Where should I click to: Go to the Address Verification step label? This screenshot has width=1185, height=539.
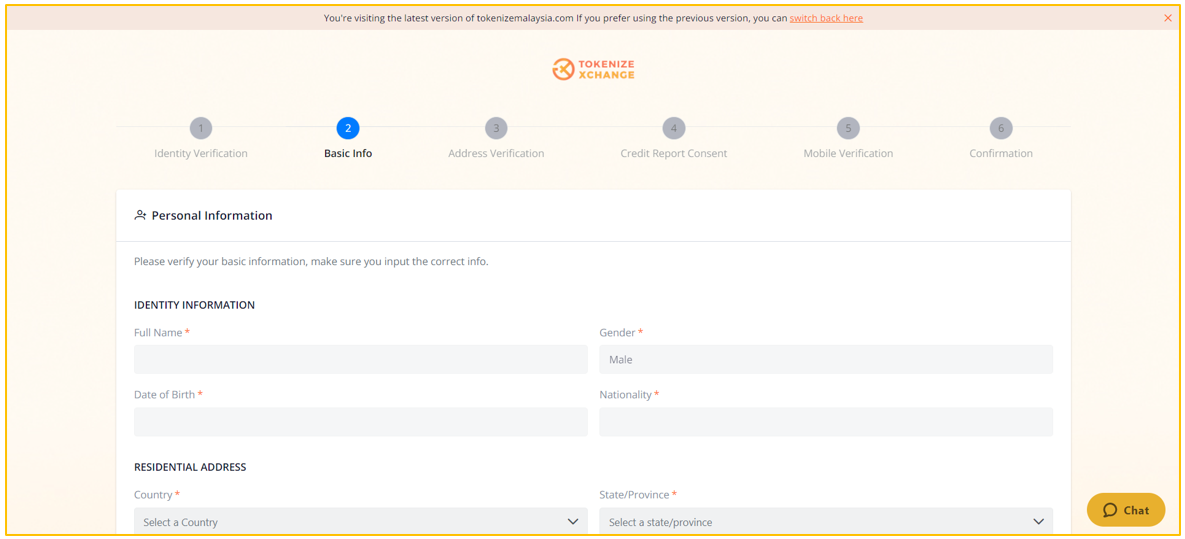point(496,153)
